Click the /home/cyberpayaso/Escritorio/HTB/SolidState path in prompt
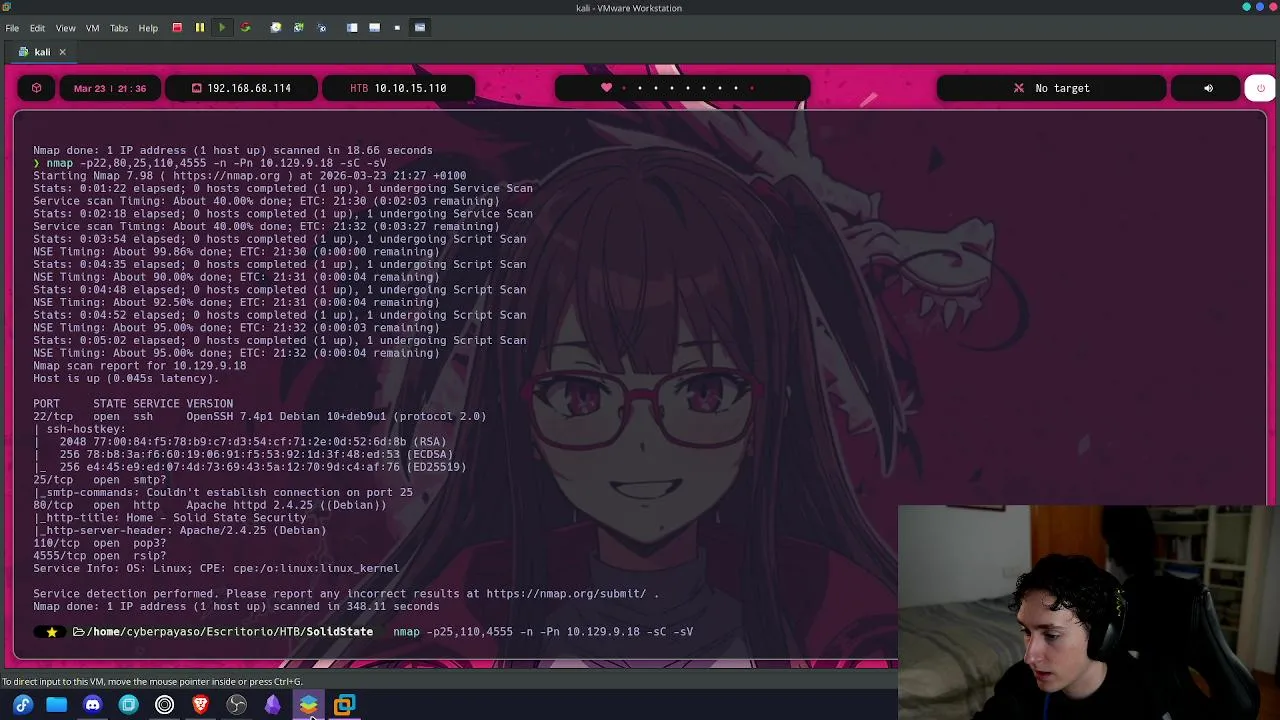This screenshot has width=1280, height=720. (x=229, y=632)
